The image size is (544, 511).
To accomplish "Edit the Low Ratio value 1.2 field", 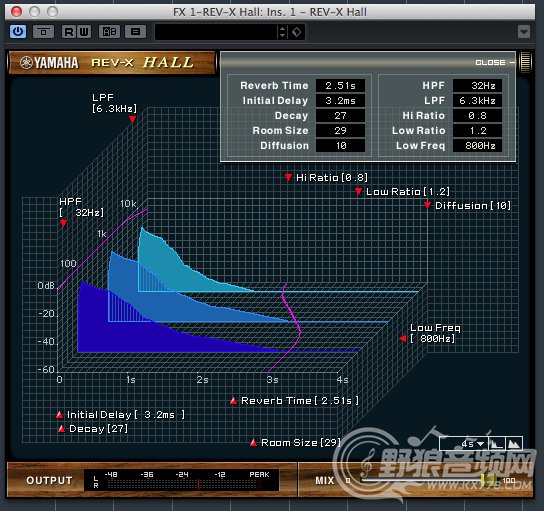I will (477, 130).
